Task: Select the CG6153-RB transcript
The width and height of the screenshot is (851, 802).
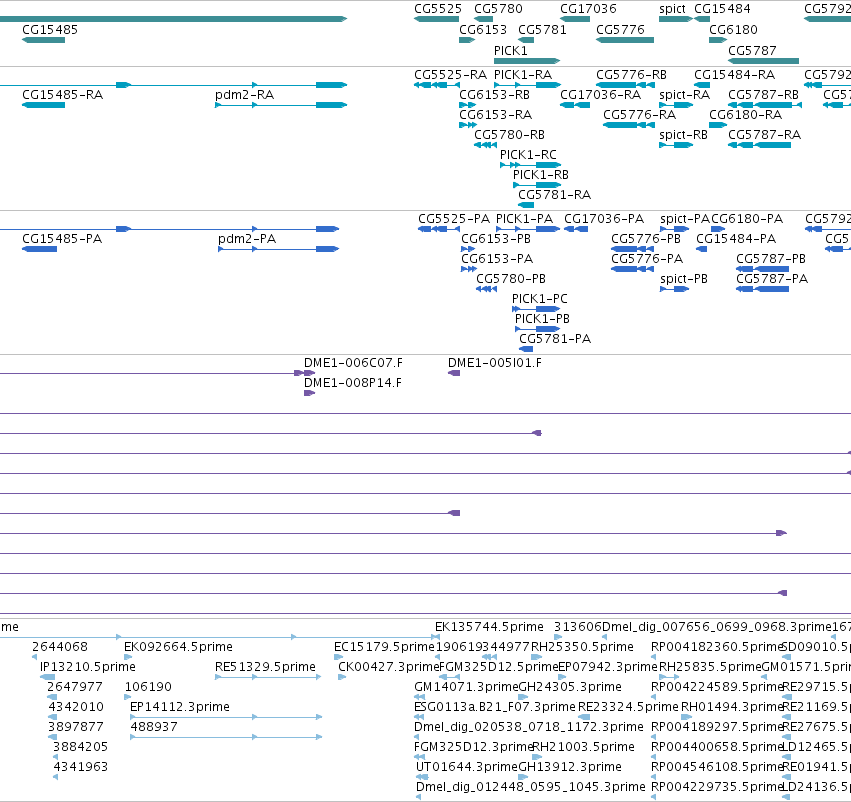Action: pyautogui.click(x=467, y=105)
